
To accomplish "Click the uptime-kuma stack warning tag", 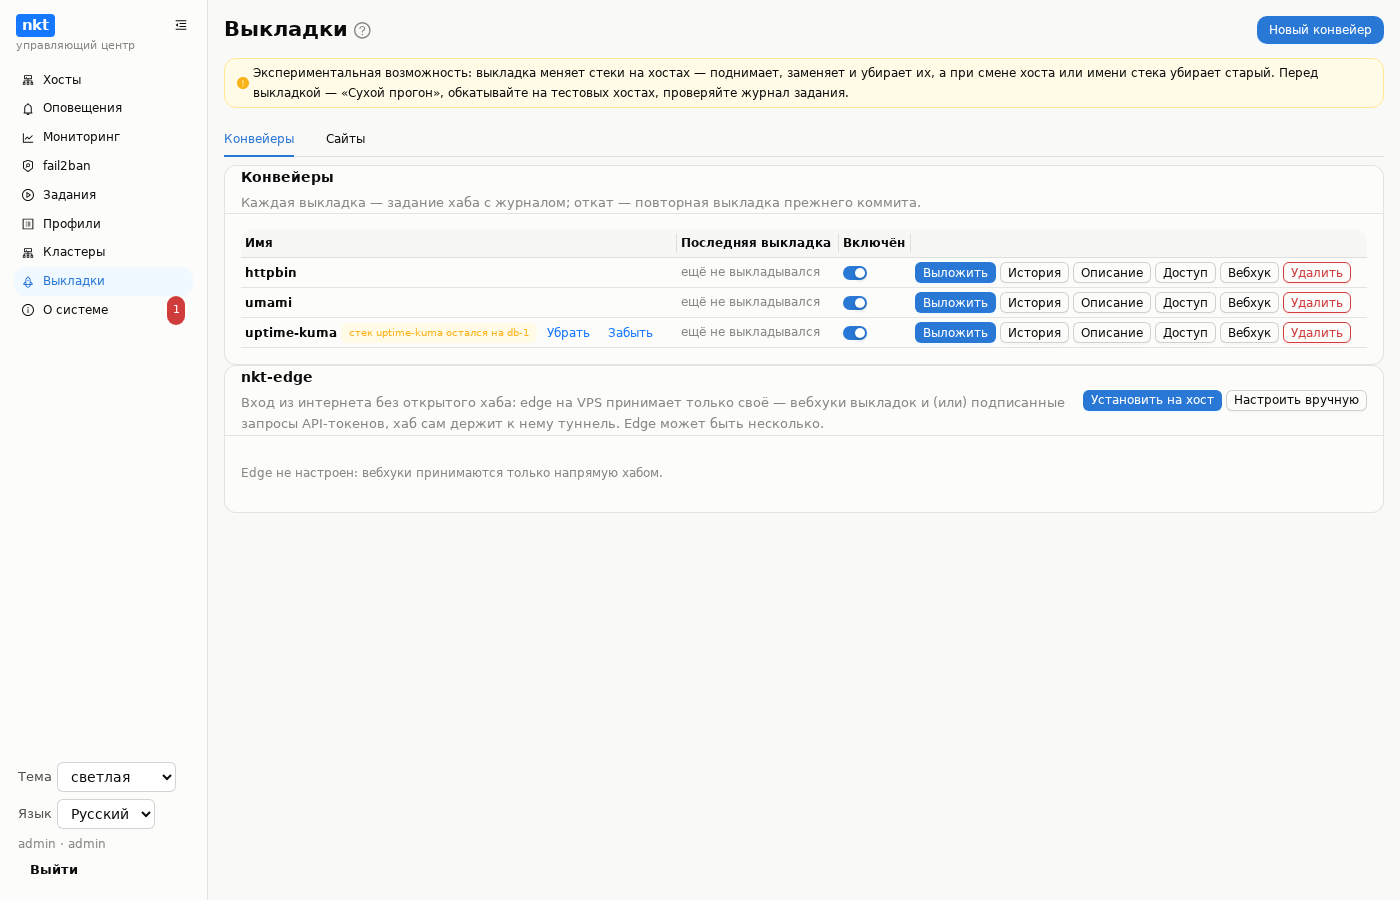I will point(439,333).
